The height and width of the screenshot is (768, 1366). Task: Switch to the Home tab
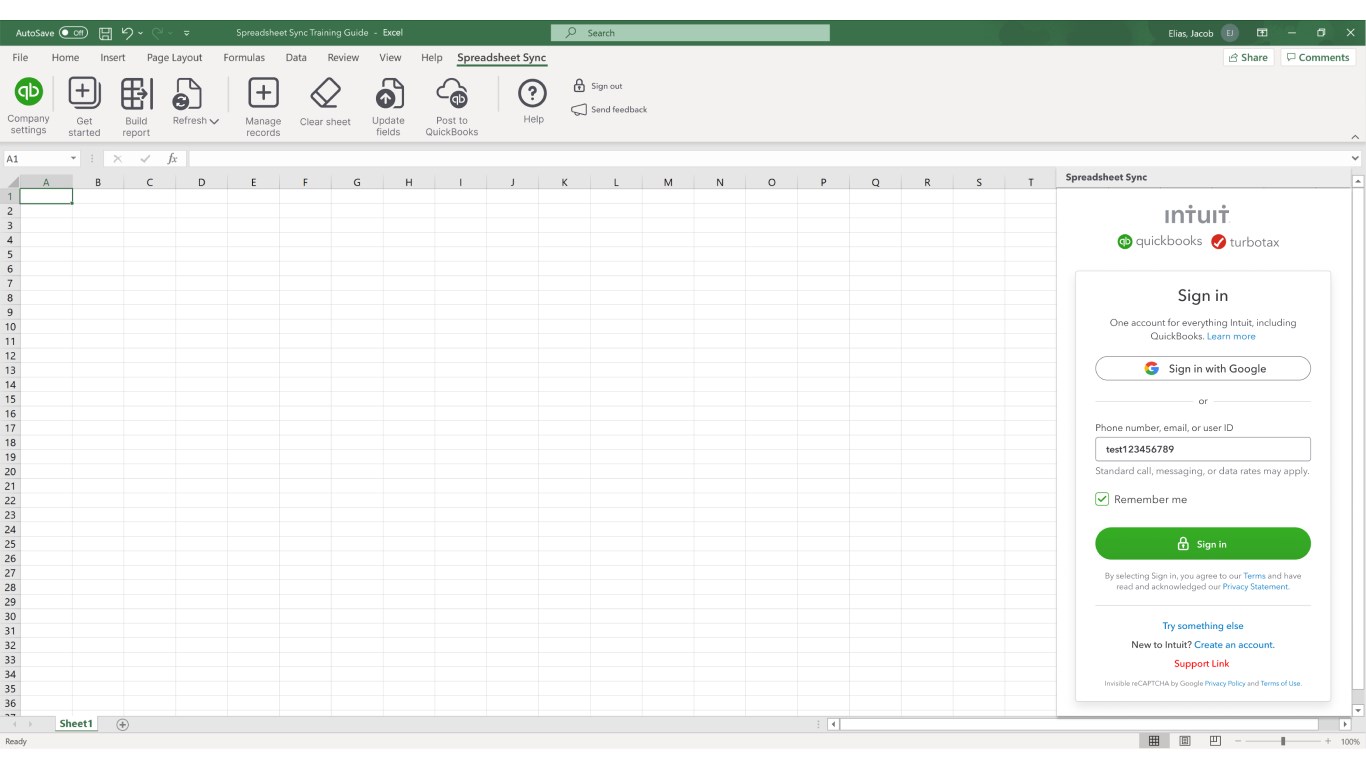65,58
